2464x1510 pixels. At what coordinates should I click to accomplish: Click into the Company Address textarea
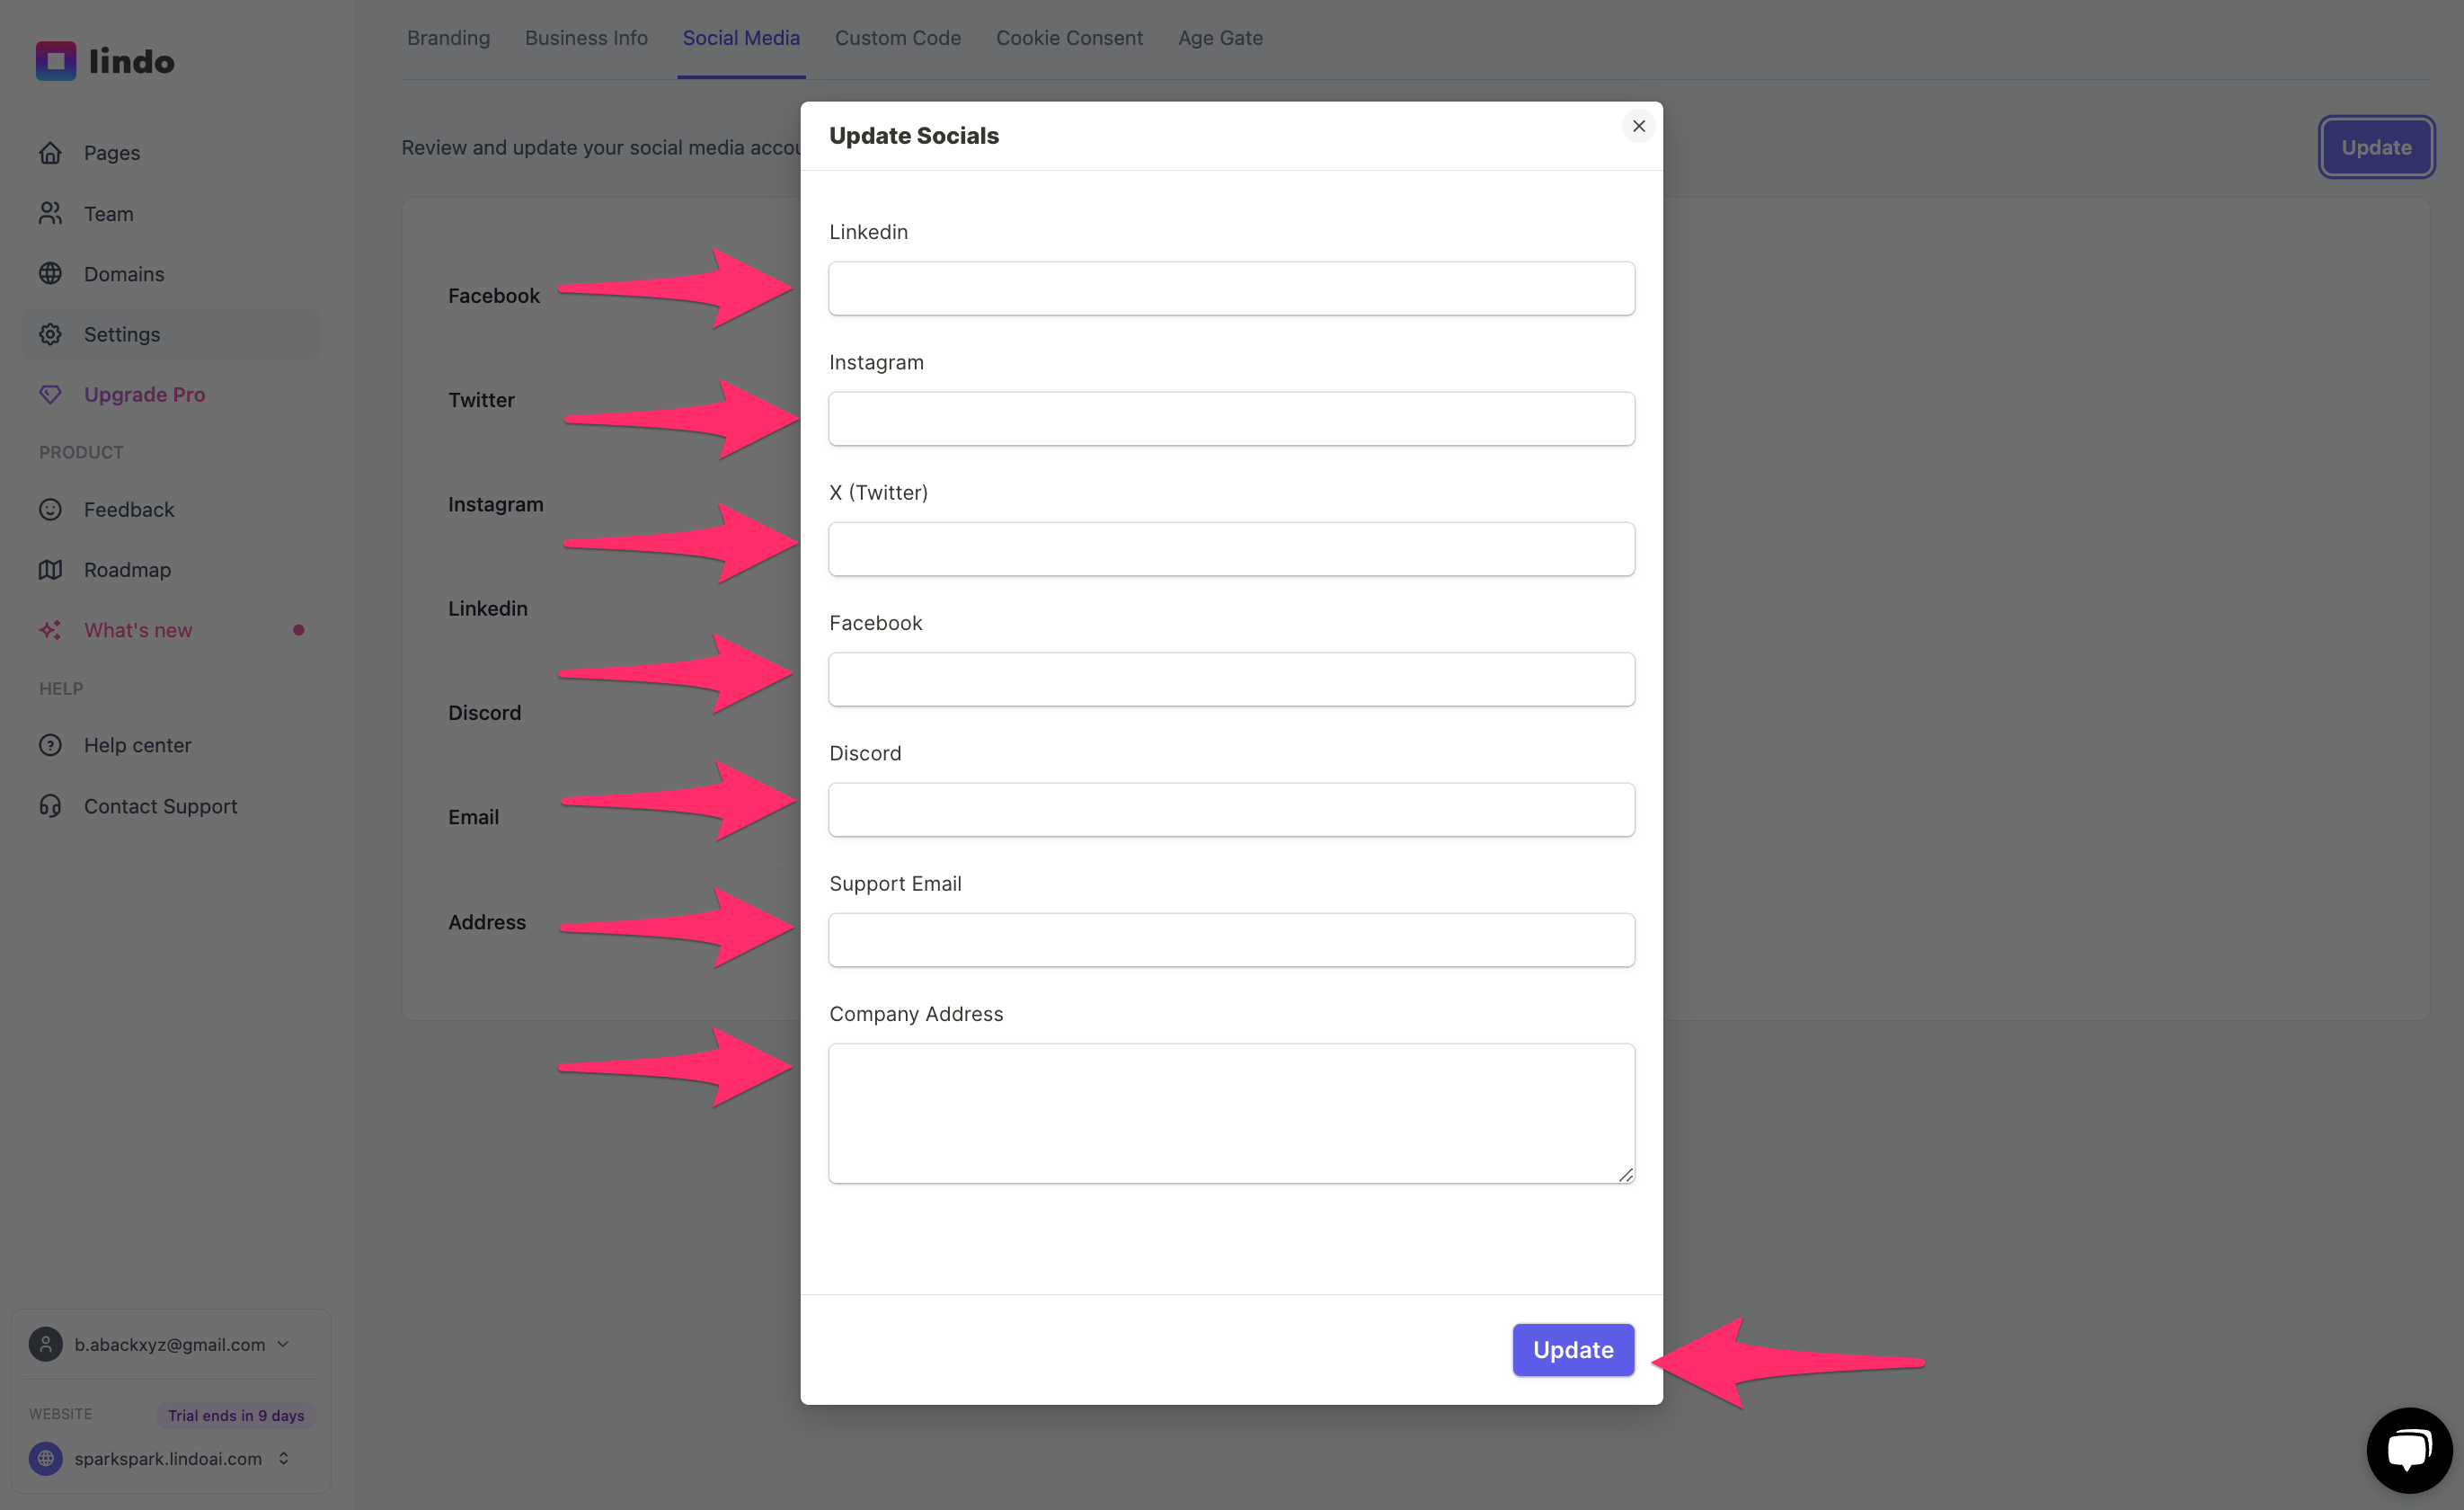click(x=1231, y=1113)
